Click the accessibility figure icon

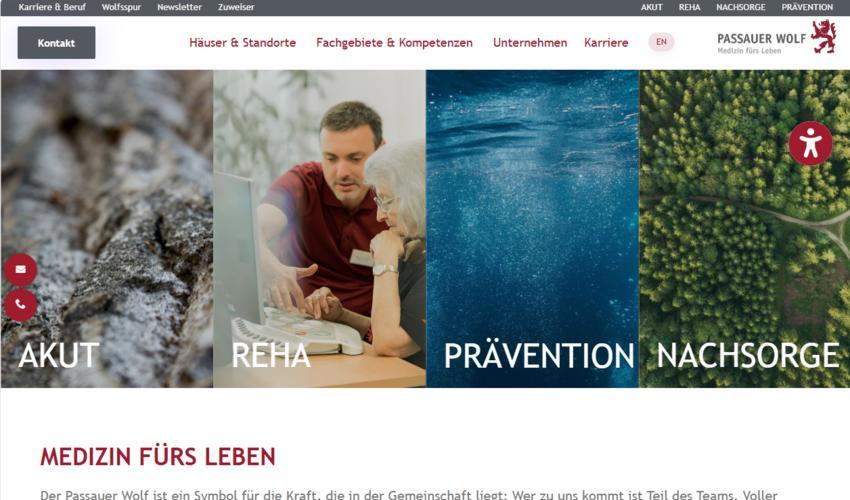point(810,143)
